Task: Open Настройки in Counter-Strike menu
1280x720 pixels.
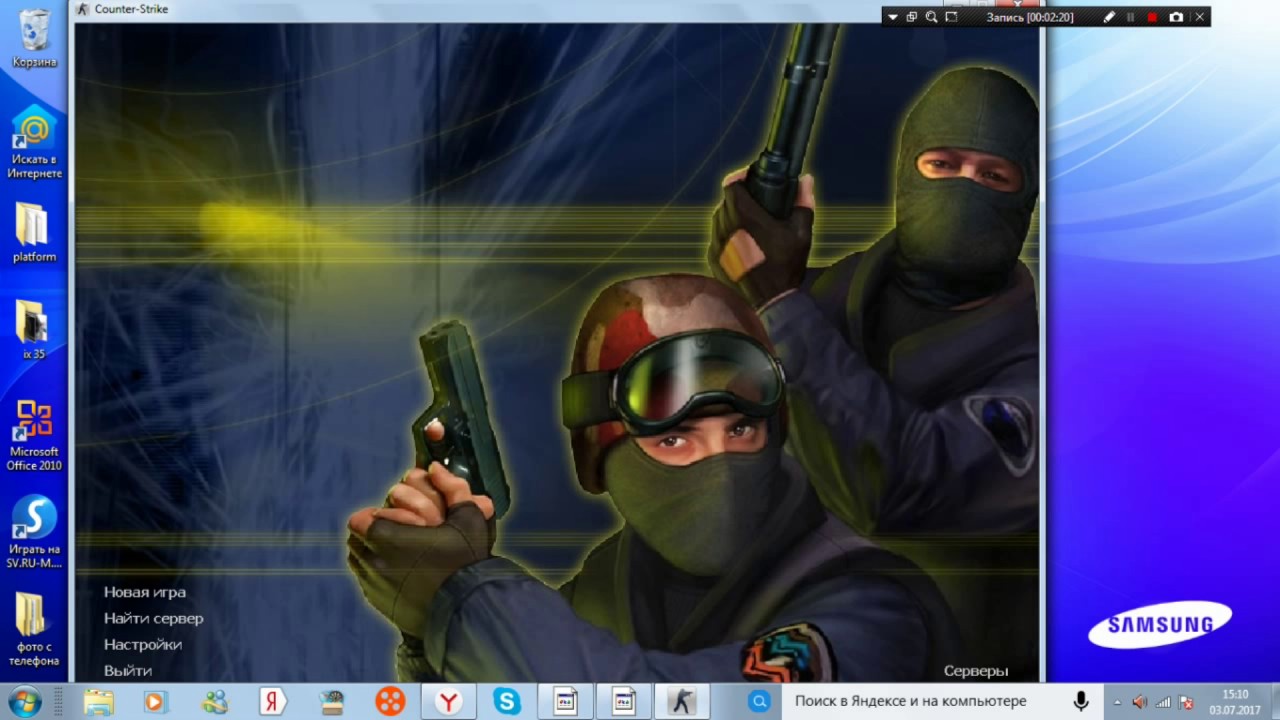Action: pos(143,645)
